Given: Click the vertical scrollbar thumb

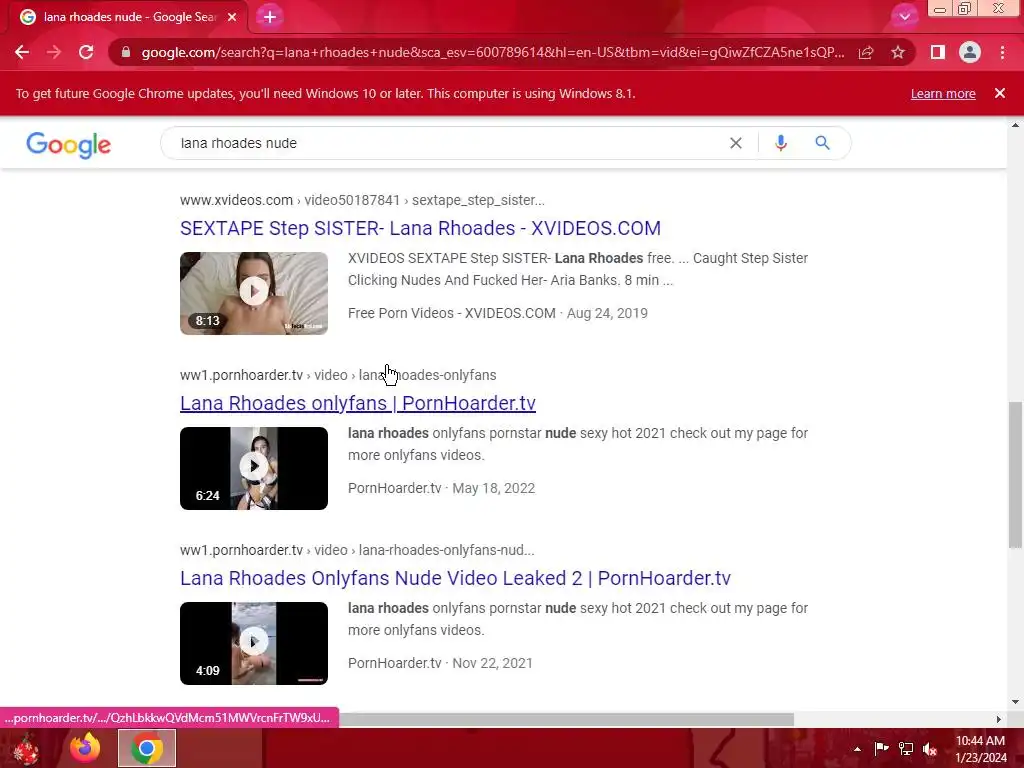Looking at the screenshot, I should click(x=1015, y=475).
